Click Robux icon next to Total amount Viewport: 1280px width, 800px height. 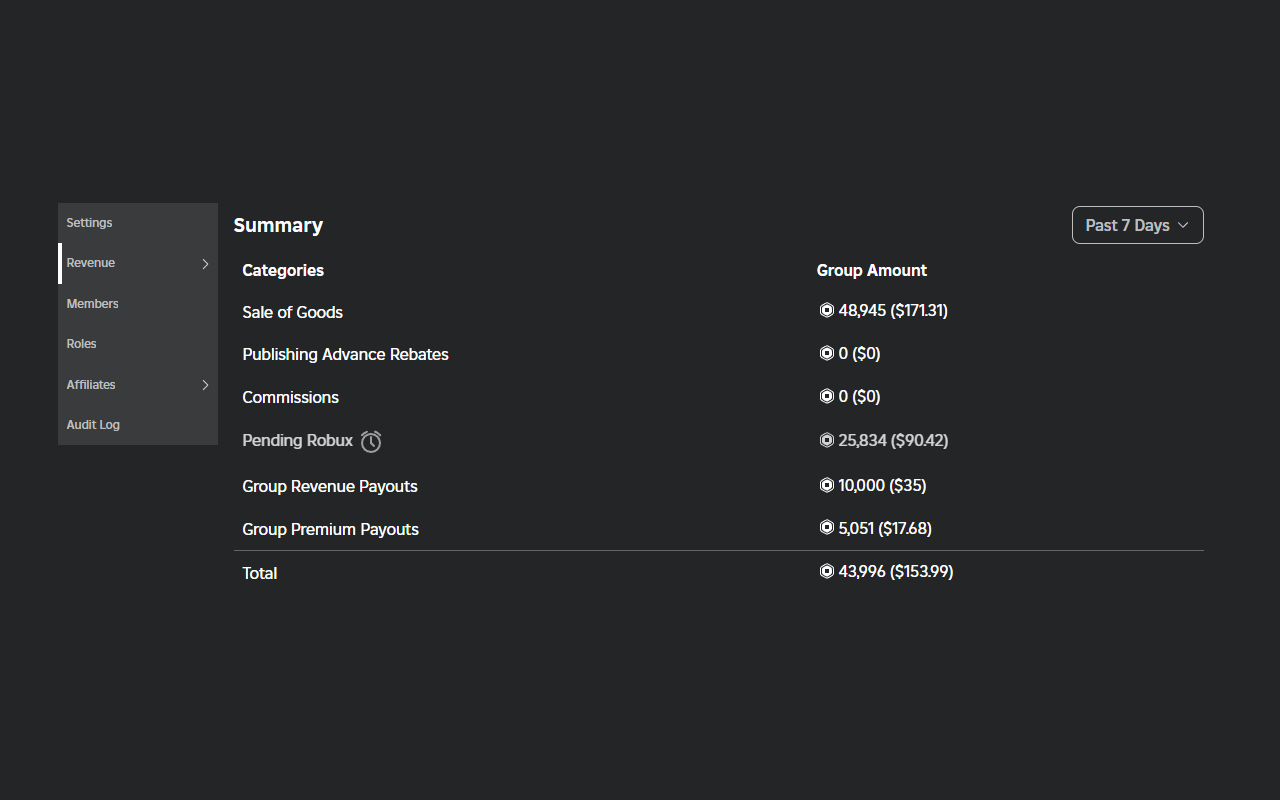tap(826, 571)
